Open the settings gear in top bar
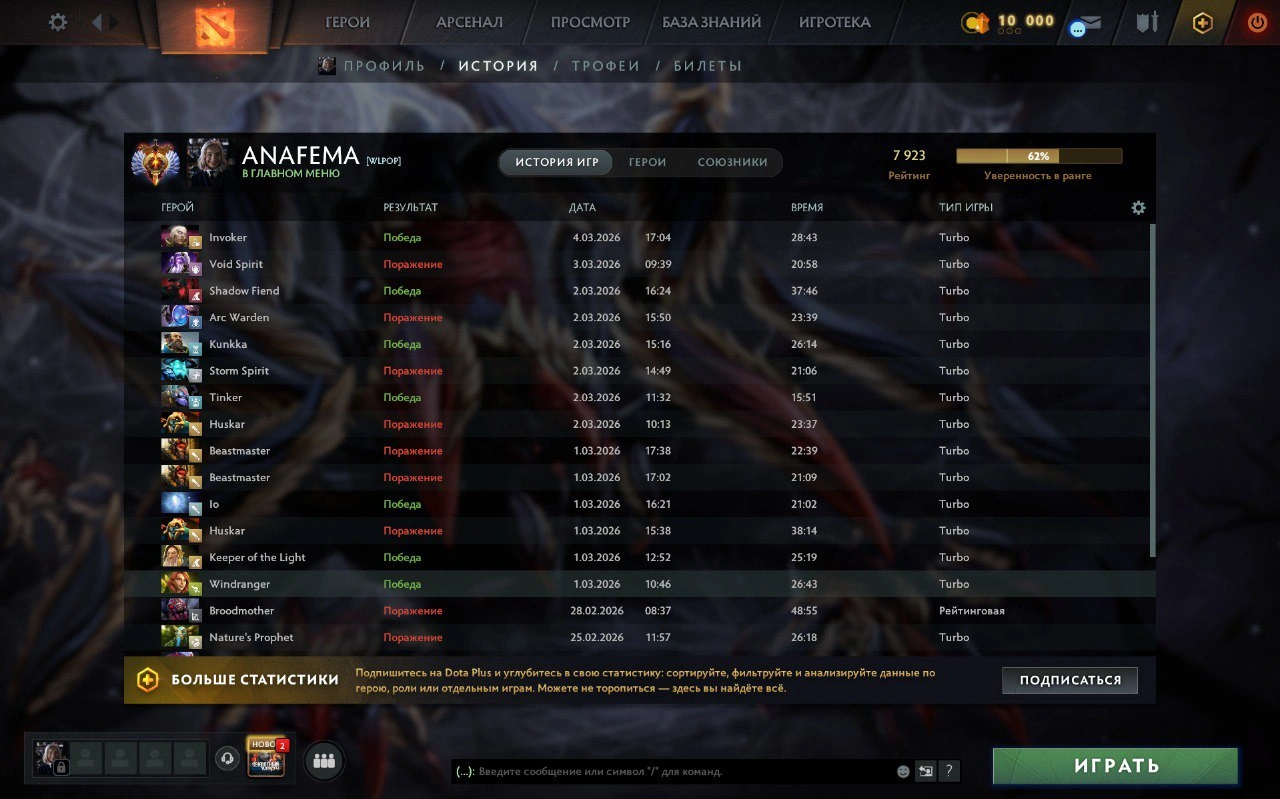 pyautogui.click(x=58, y=21)
